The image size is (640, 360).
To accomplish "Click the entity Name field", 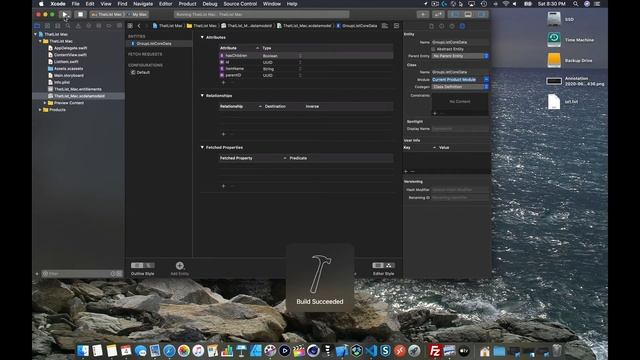I will (460, 42).
